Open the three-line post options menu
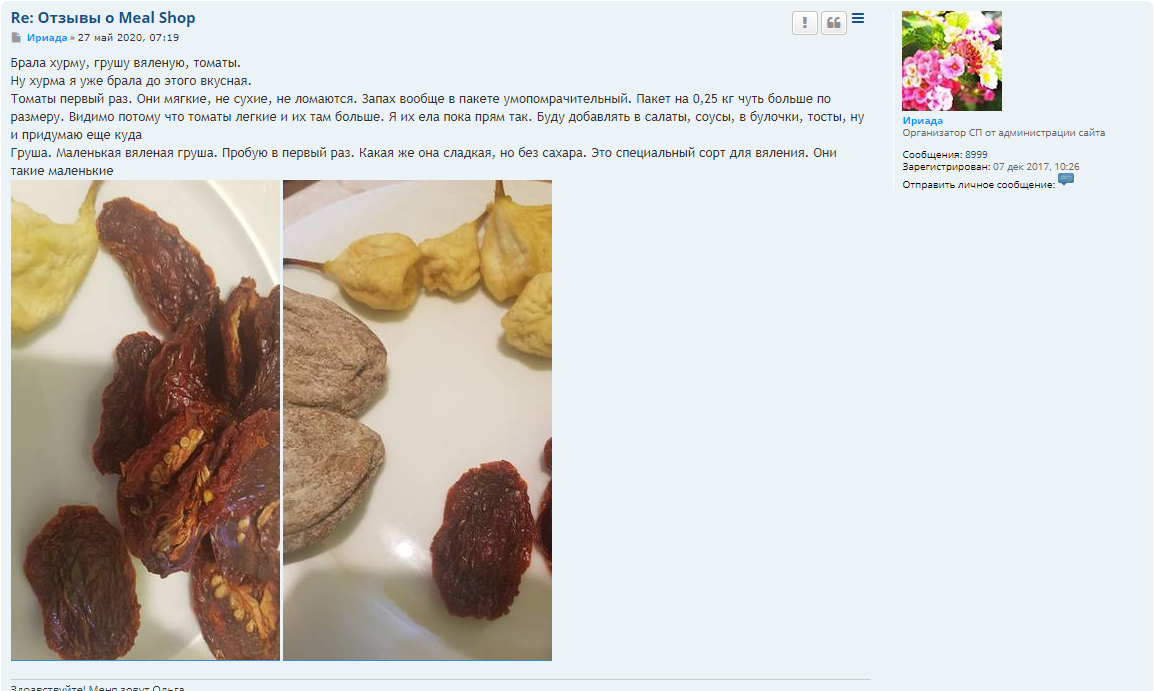The image size is (1154, 691). tap(858, 18)
